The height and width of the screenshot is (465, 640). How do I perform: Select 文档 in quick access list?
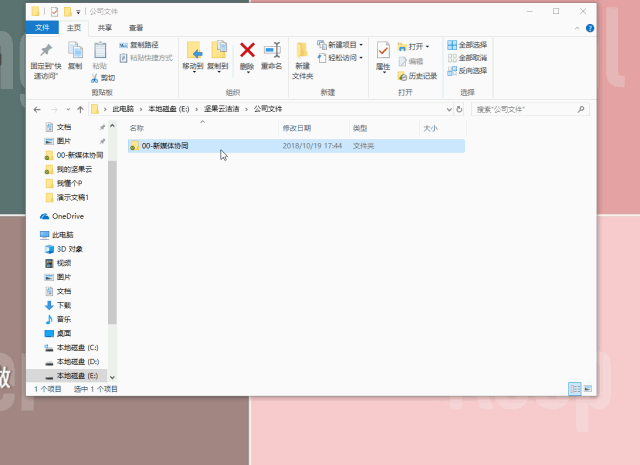click(x=64, y=127)
